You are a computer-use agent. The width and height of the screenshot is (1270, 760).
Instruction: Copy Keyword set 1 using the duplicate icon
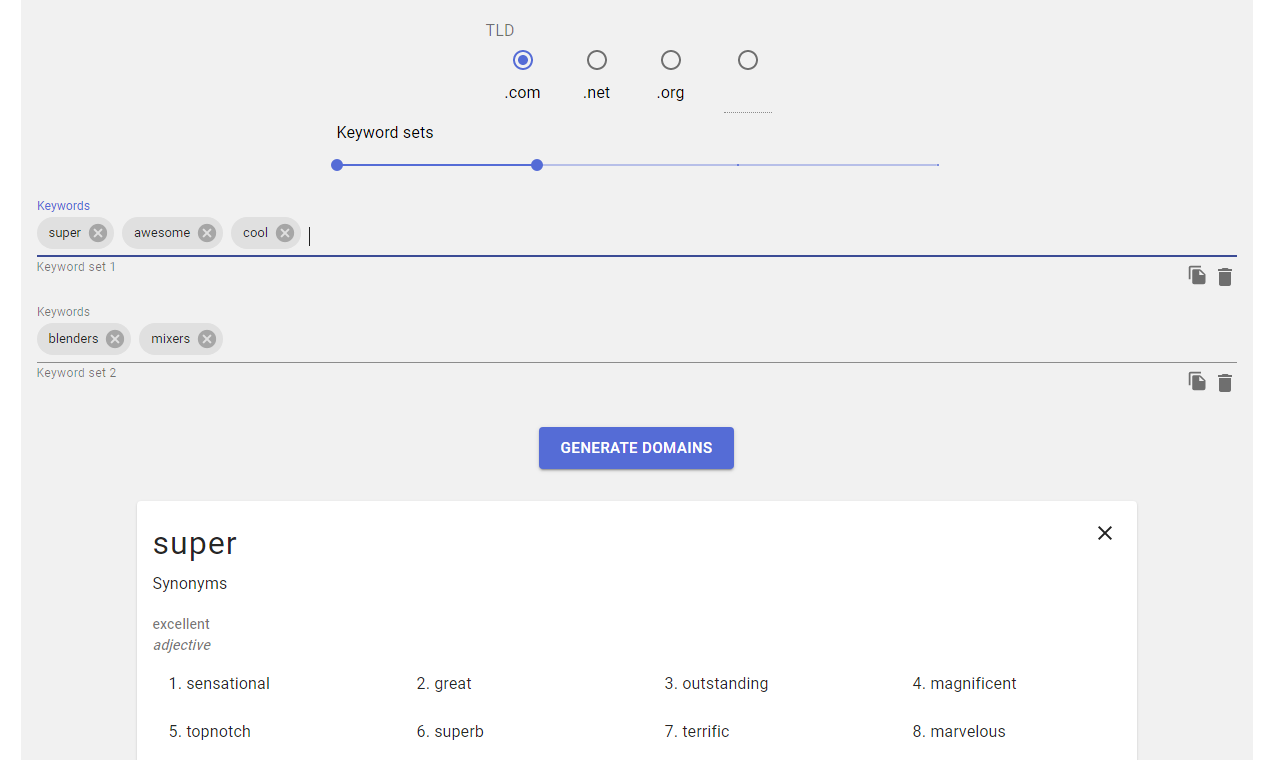tap(1197, 275)
